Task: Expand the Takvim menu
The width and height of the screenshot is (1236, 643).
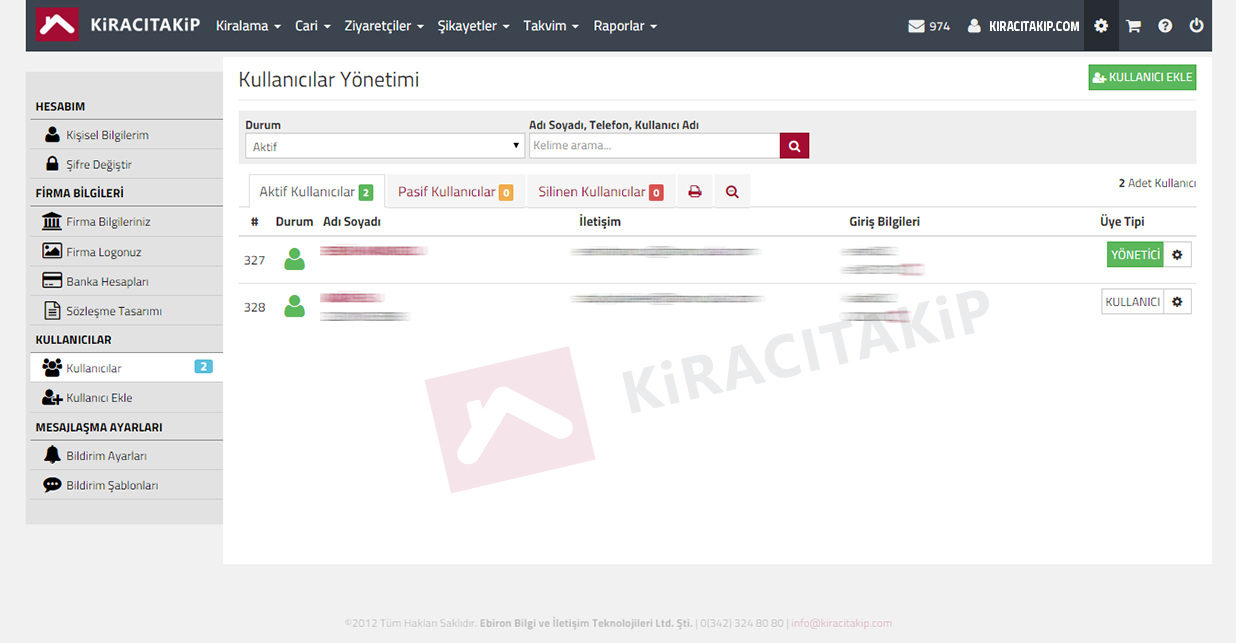Action: [551, 26]
